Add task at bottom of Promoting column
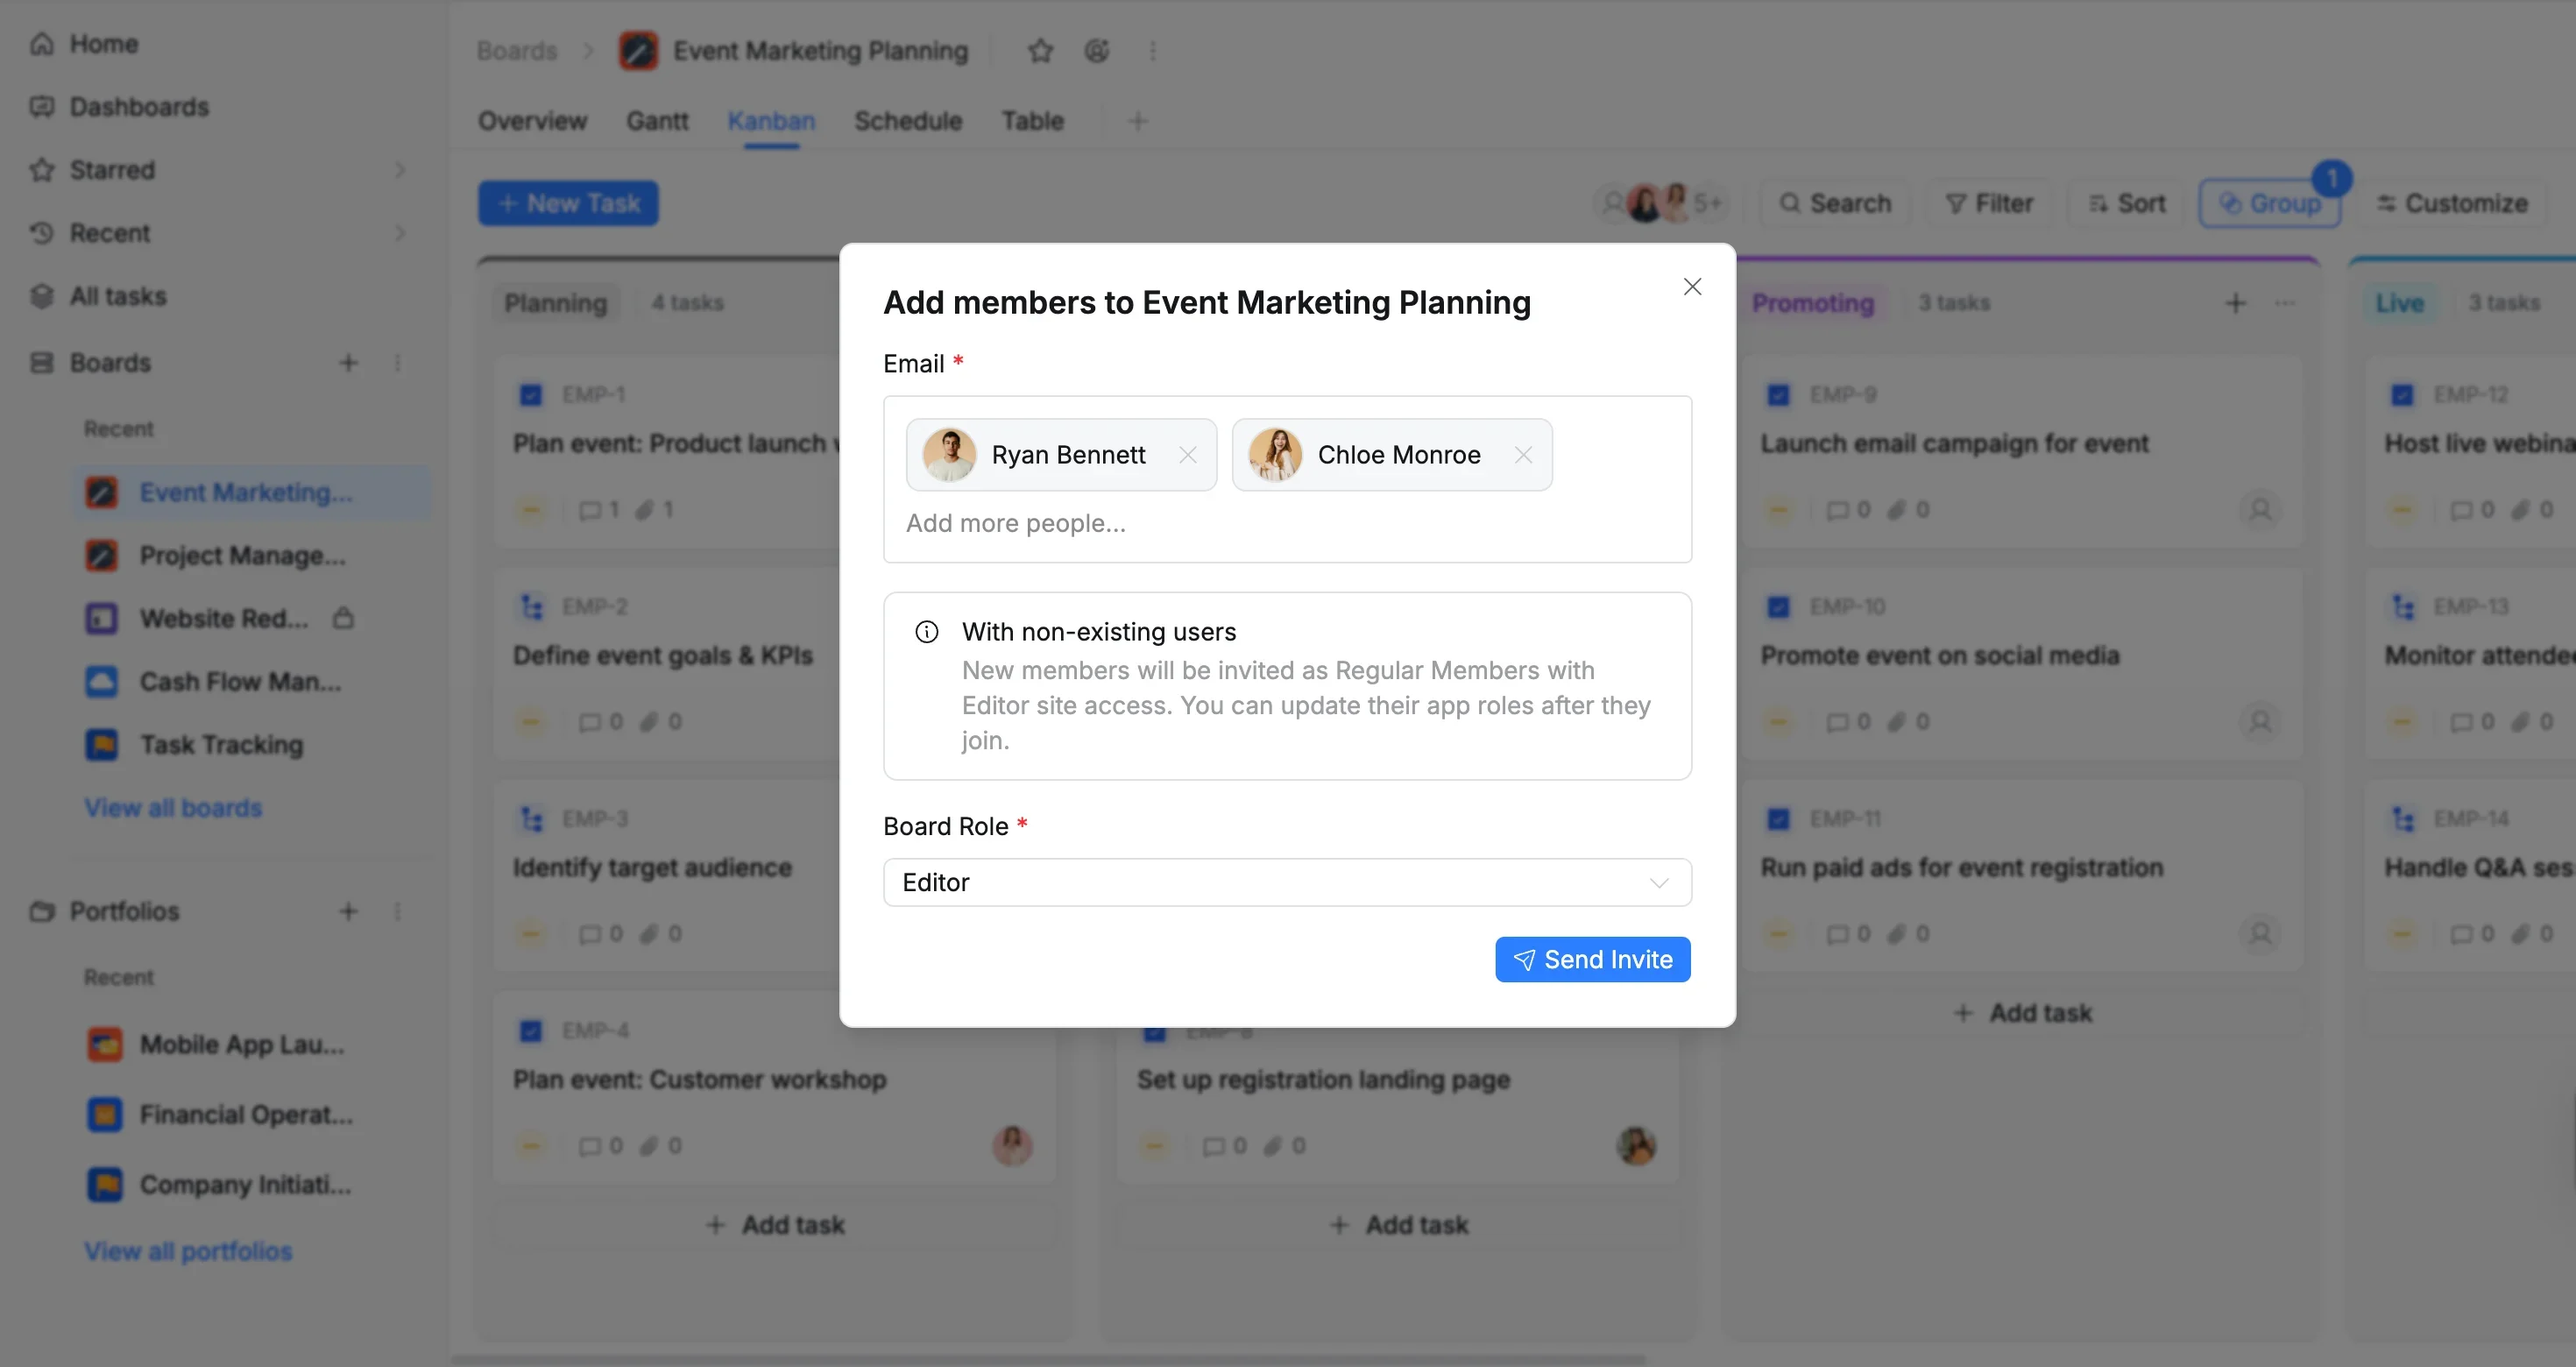Viewport: 2576px width, 1367px height. (x=2022, y=1013)
